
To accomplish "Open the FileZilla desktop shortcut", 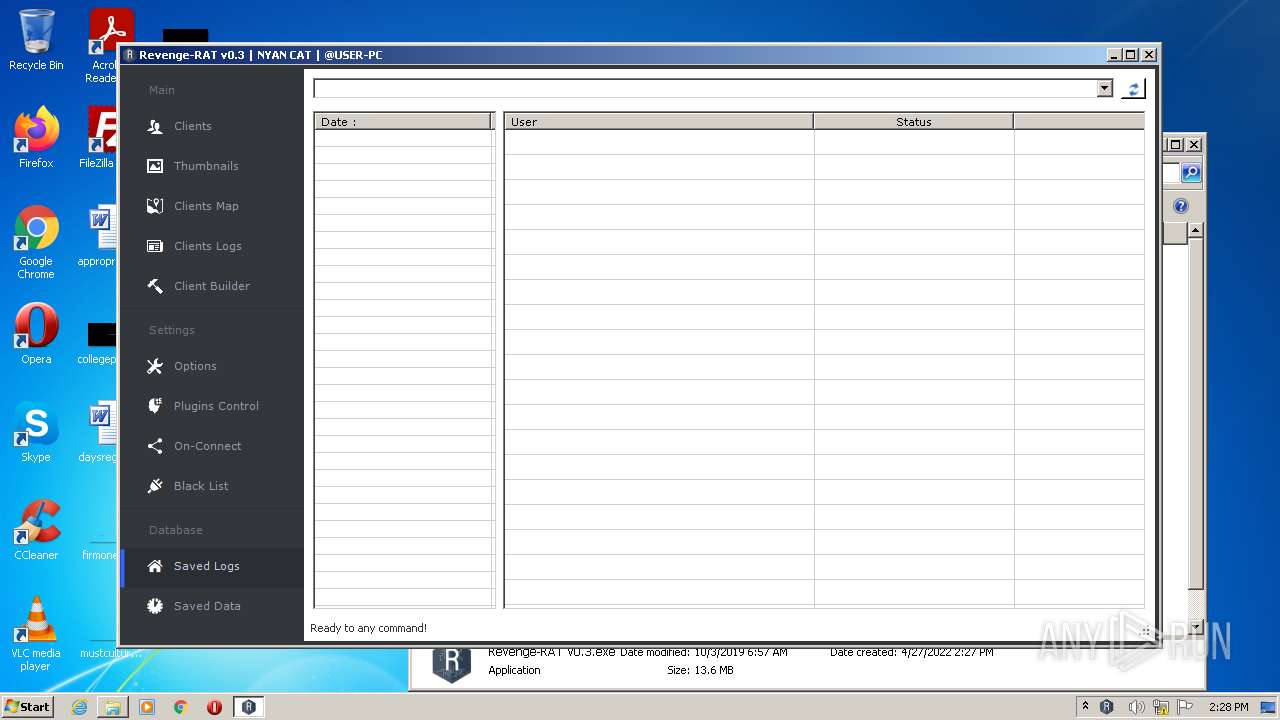I will 101,138.
